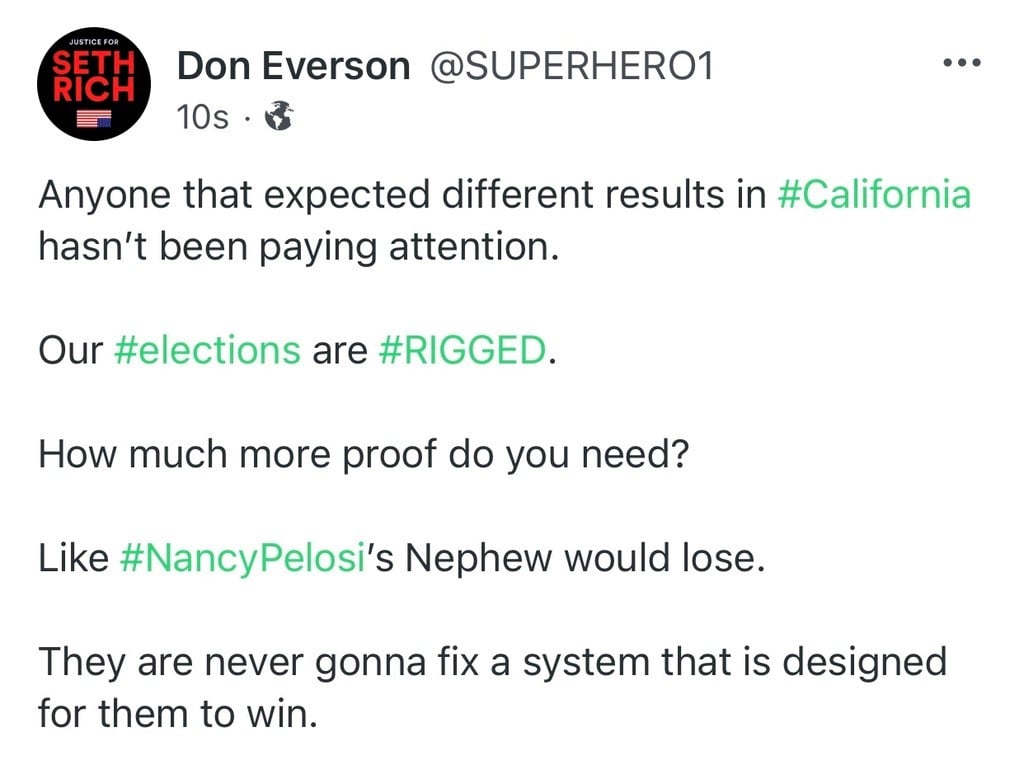Click "are" between #elections and #RIGGED

tap(340, 350)
